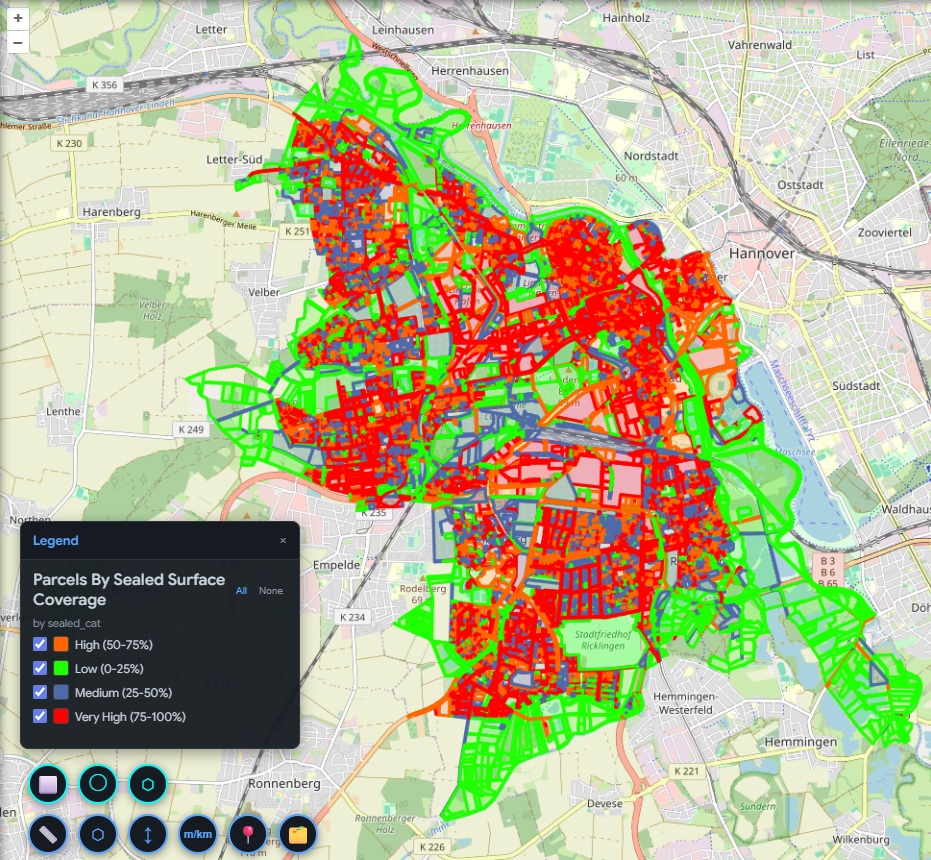Click the Hemmingen-Westerfeld map label

click(686, 703)
